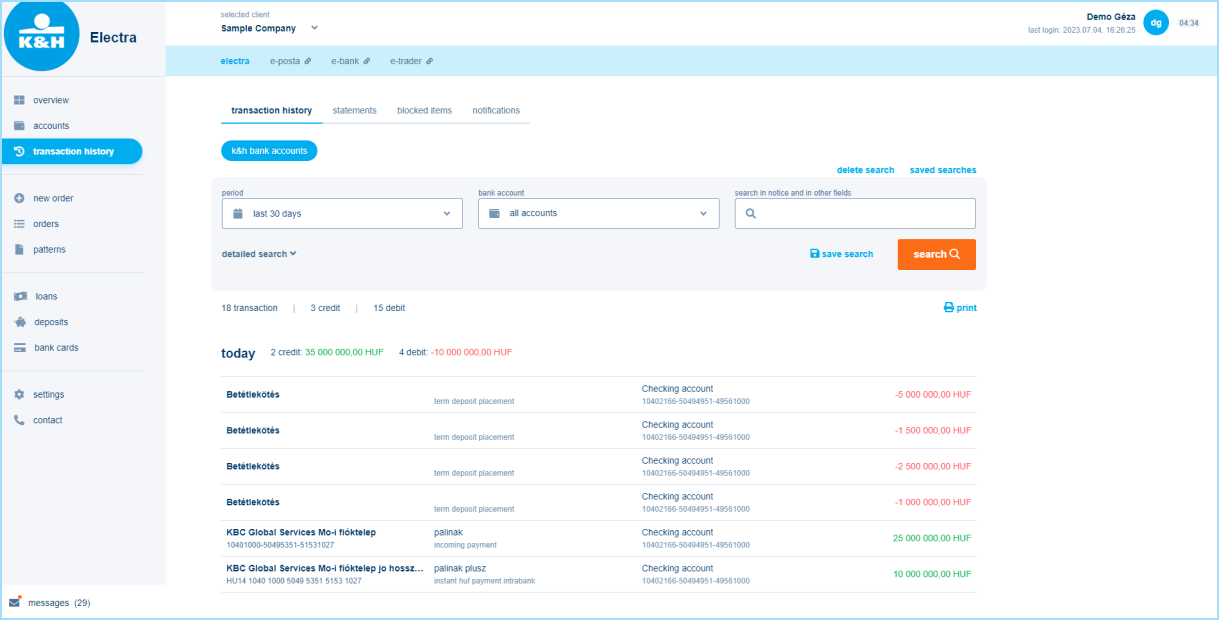Open the settings gear icon
Screen dimensions: 1219x620
click(x=20, y=394)
